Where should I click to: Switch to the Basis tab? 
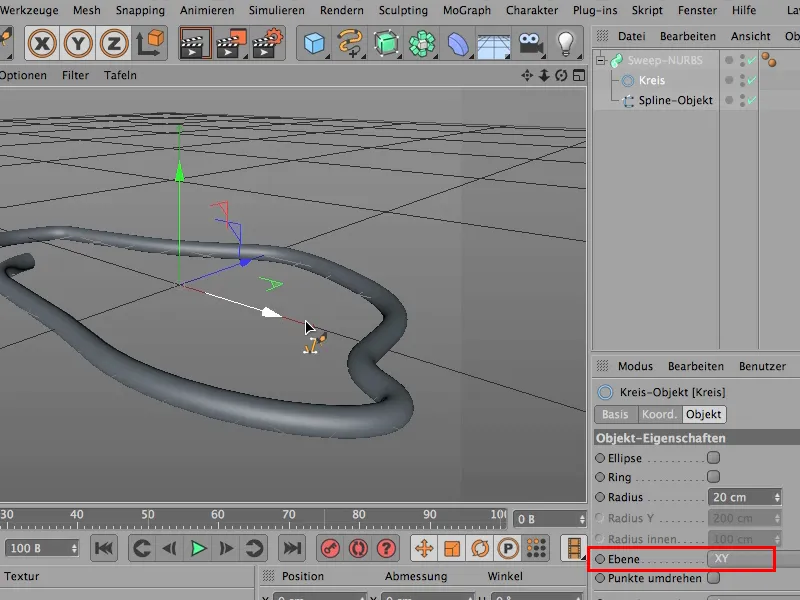pyautogui.click(x=615, y=414)
